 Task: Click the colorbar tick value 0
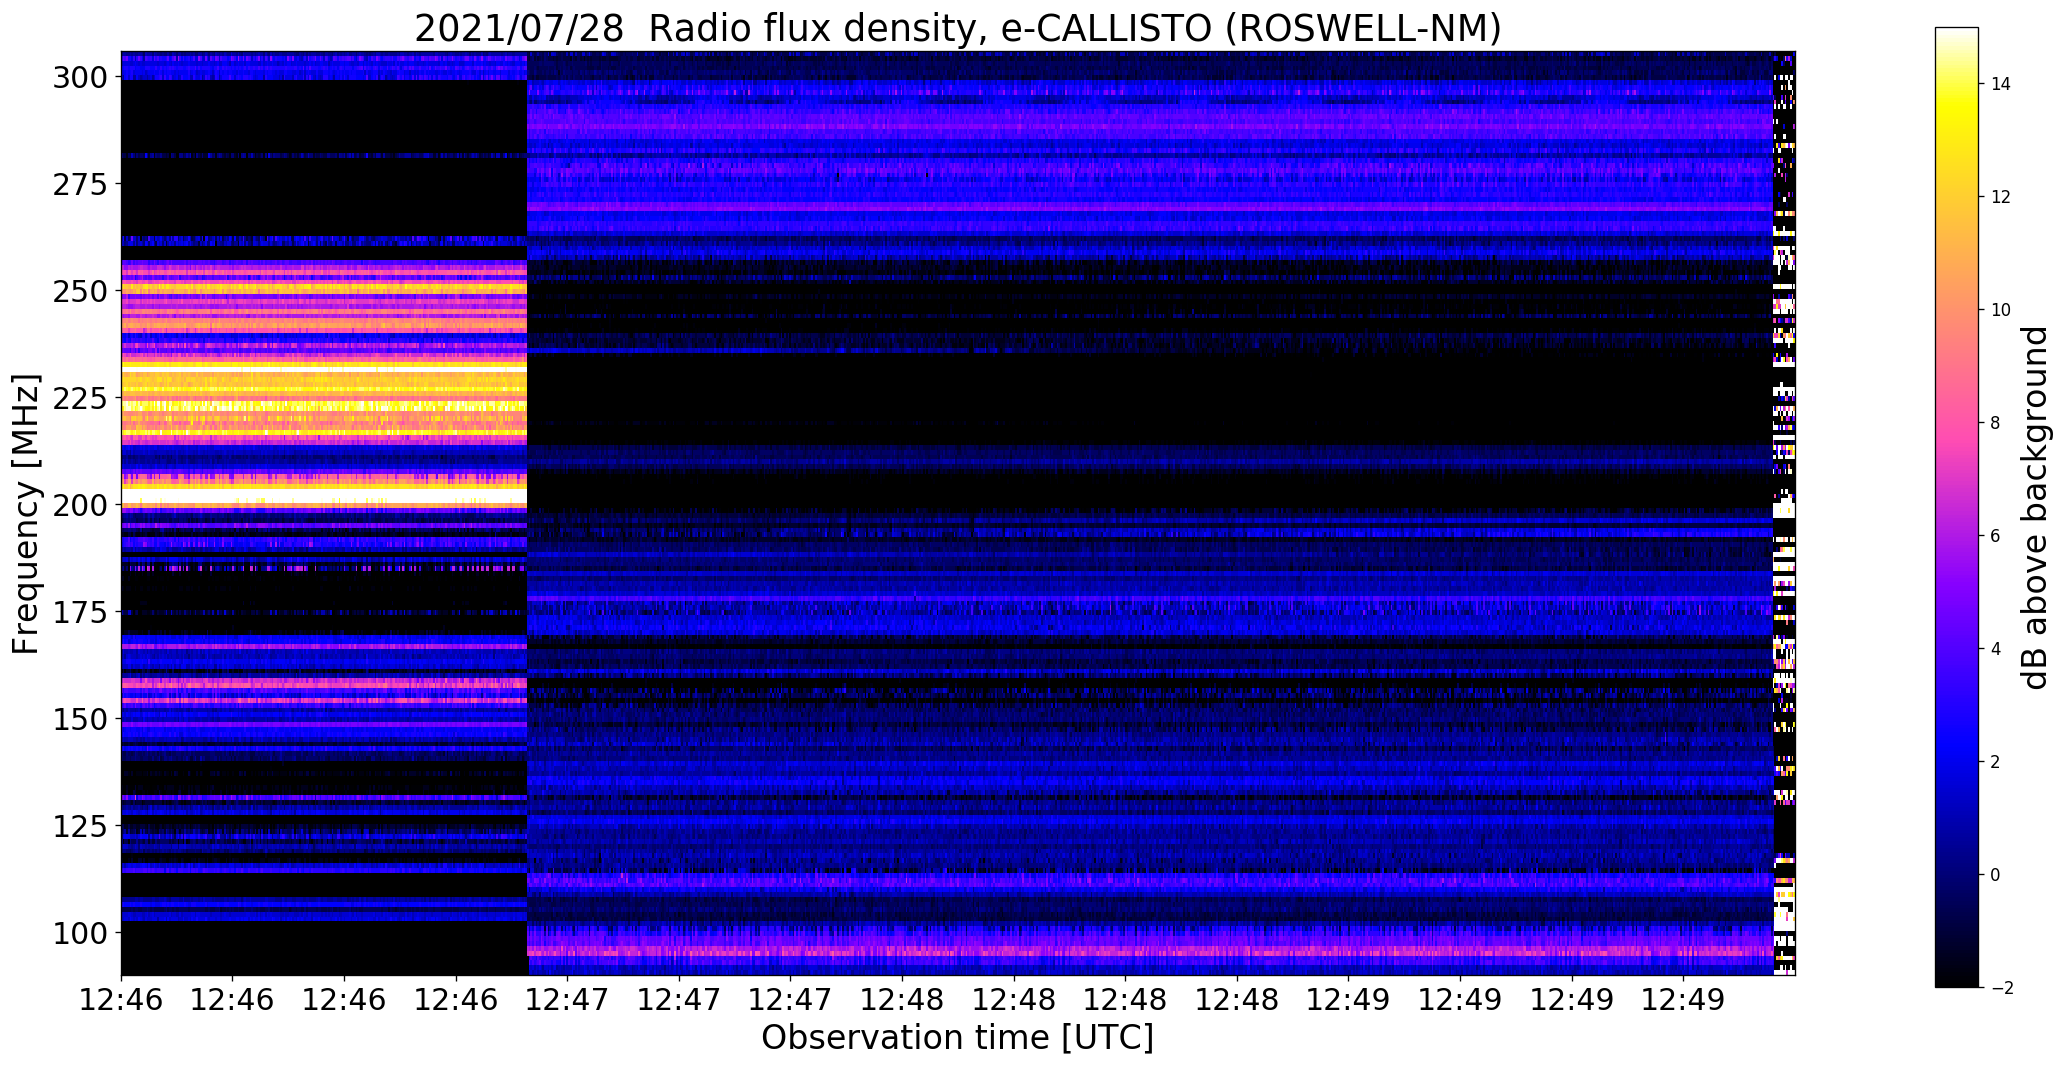[1995, 875]
